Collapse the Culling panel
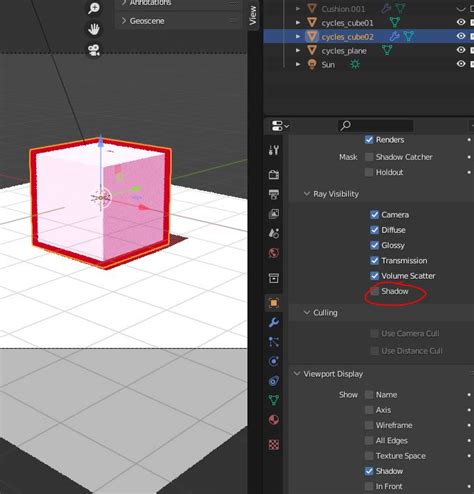This screenshot has height=494, width=474. (307, 313)
